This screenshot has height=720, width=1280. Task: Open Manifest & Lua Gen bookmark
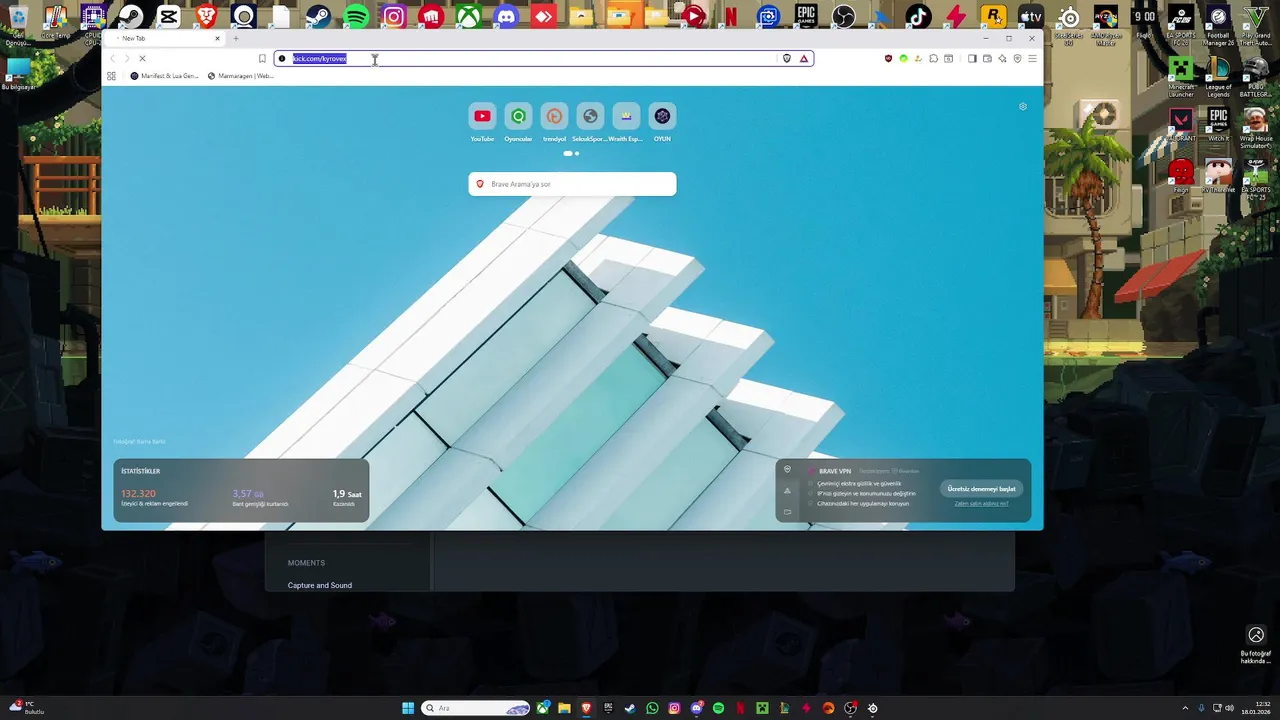pyautogui.click(x=165, y=76)
